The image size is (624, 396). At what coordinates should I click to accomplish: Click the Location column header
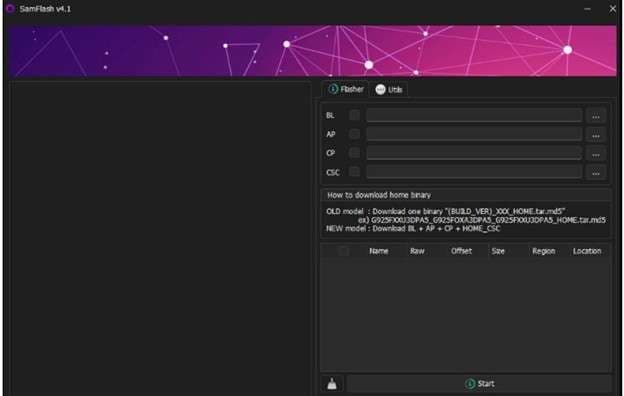[x=587, y=251]
